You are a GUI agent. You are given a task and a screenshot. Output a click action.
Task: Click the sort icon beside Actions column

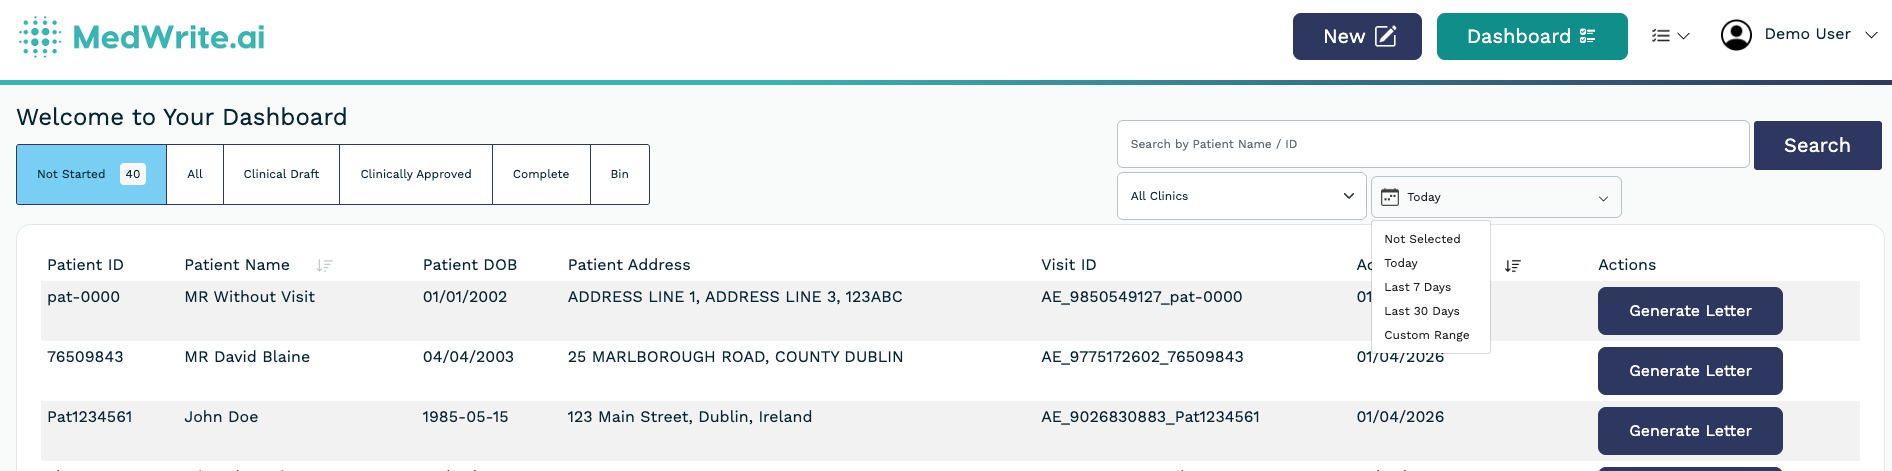(1512, 266)
